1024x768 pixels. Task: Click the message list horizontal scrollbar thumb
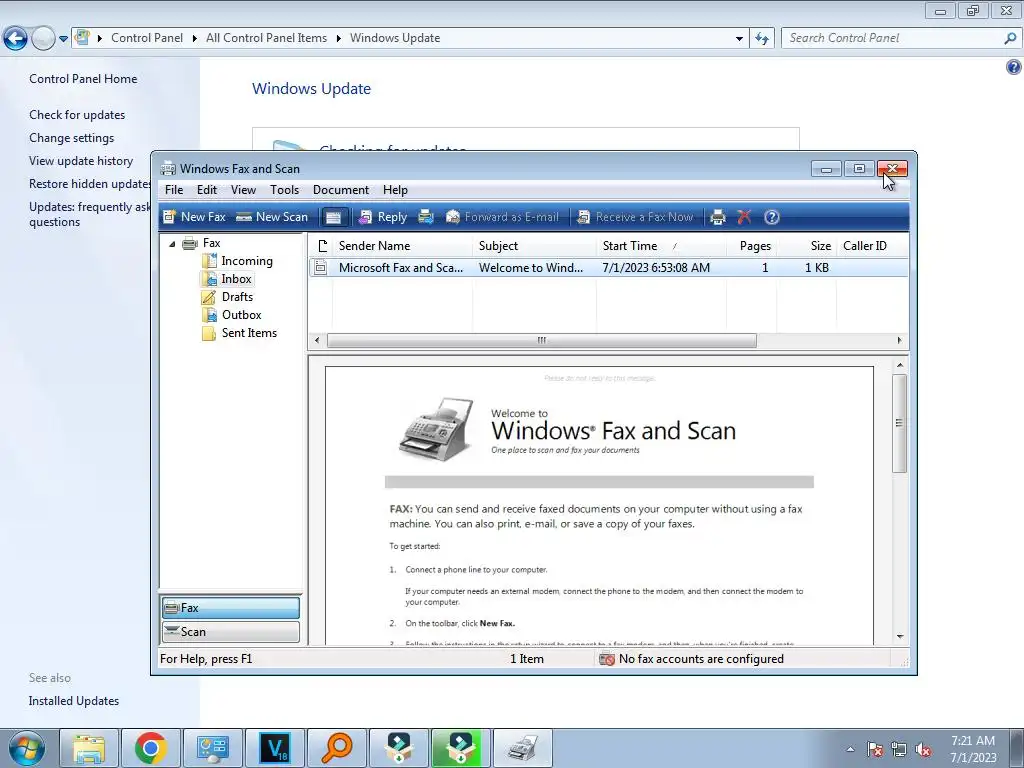(x=541, y=340)
